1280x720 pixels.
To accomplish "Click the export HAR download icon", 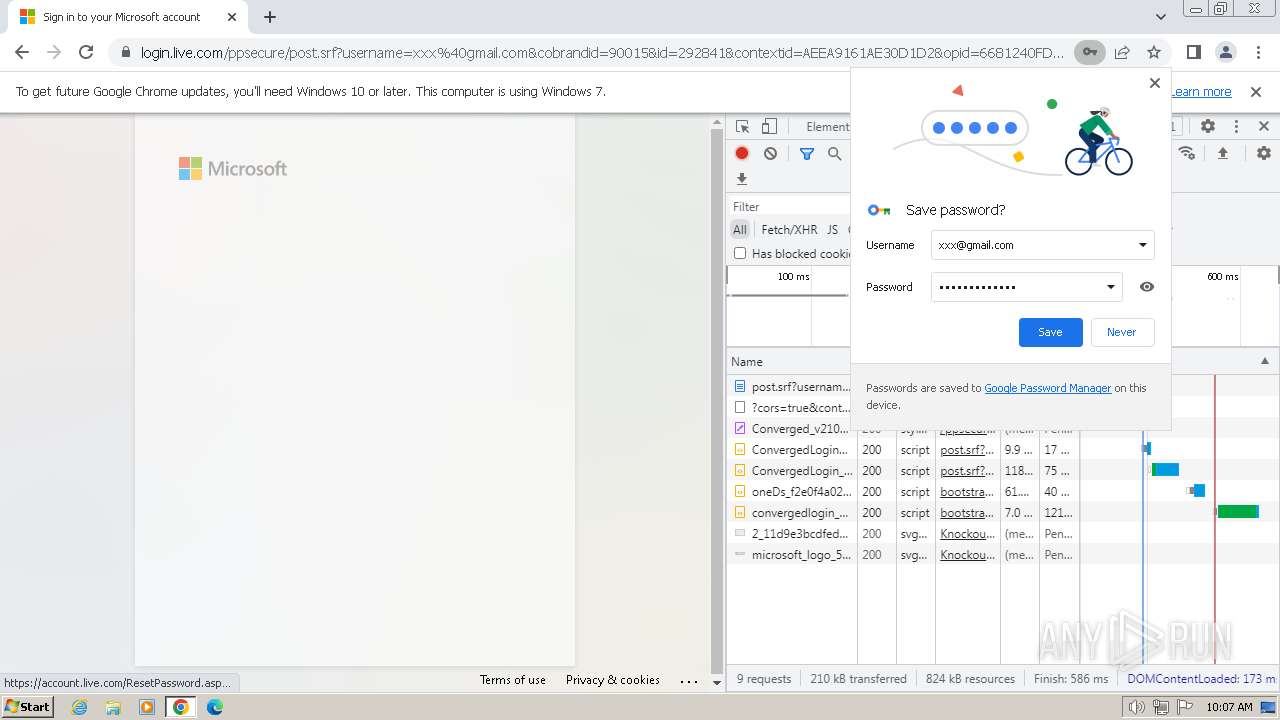I will click(742, 179).
